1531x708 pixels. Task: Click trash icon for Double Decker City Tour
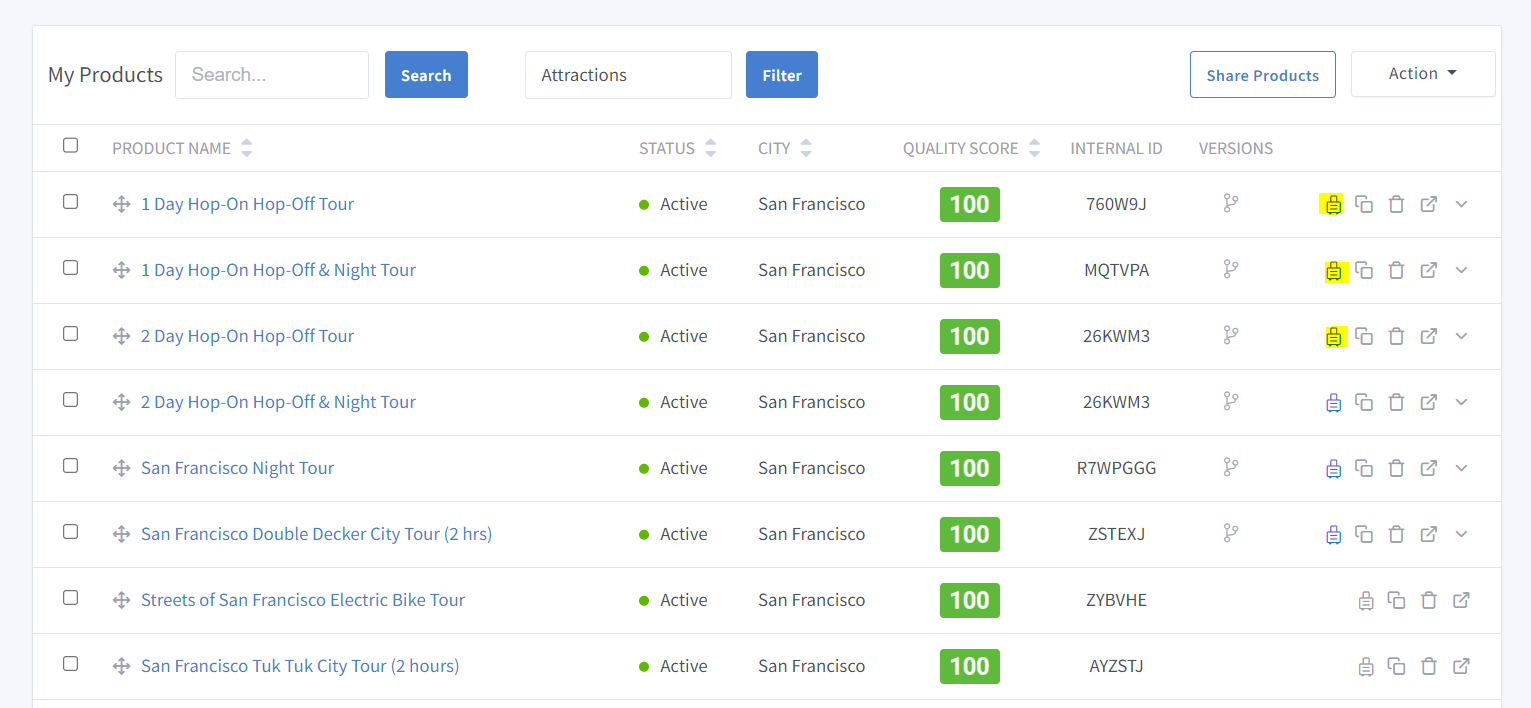click(1397, 534)
